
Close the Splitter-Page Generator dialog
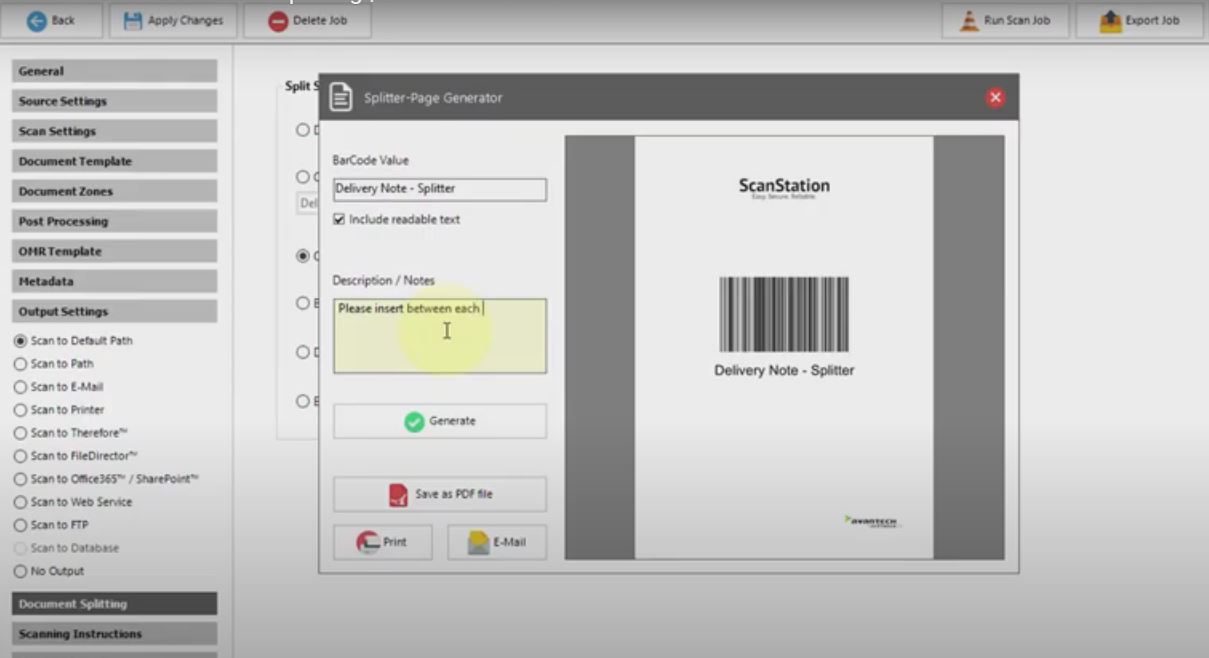coord(995,97)
